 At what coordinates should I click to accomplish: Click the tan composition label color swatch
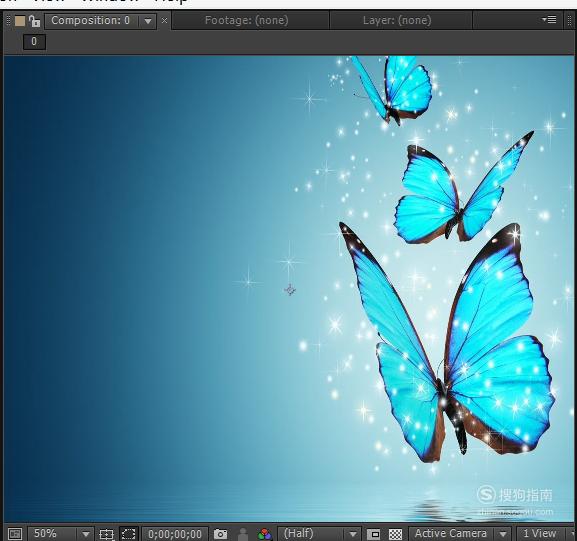20,21
